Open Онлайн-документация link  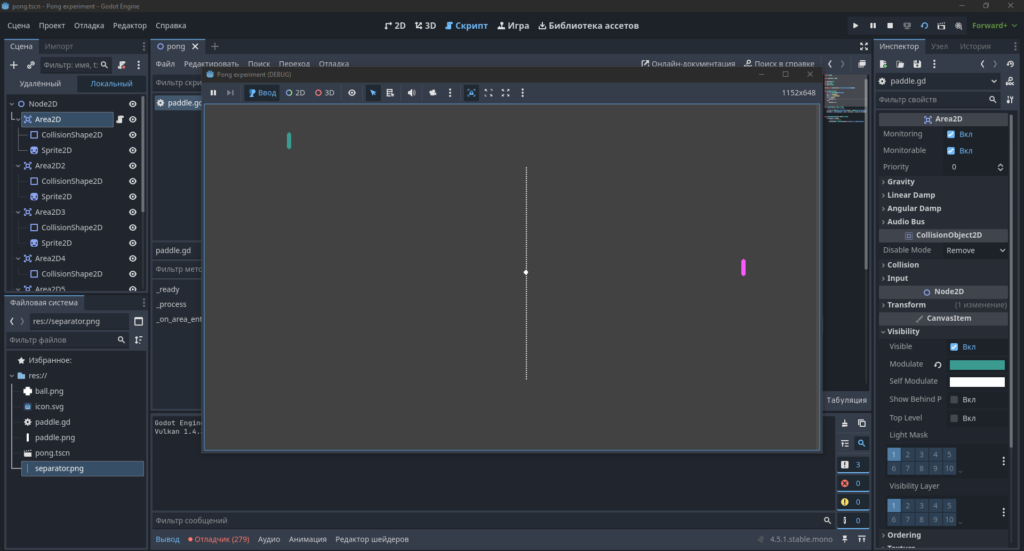[688, 64]
